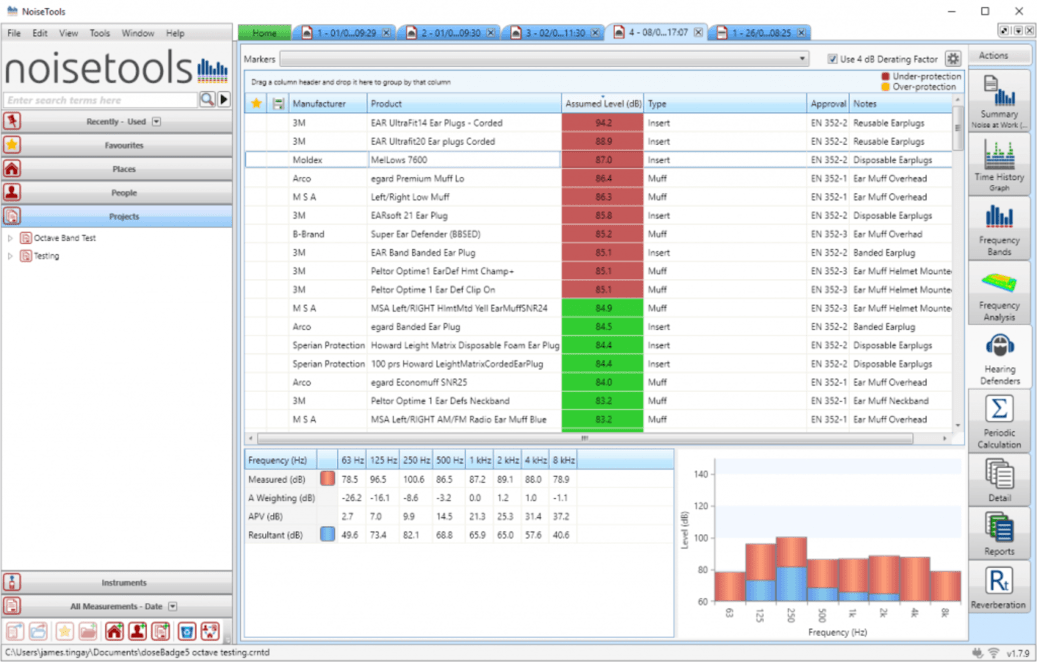Click the add project documents icon
Image resolution: width=1037 pixels, height=662 pixels.
point(161,632)
